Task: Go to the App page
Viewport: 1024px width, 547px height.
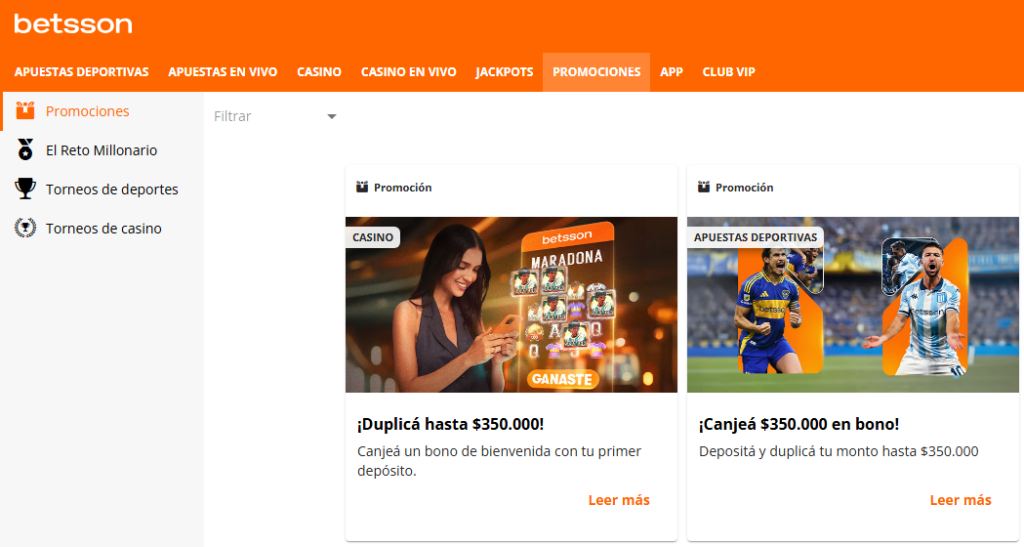Action: pyautogui.click(x=671, y=72)
